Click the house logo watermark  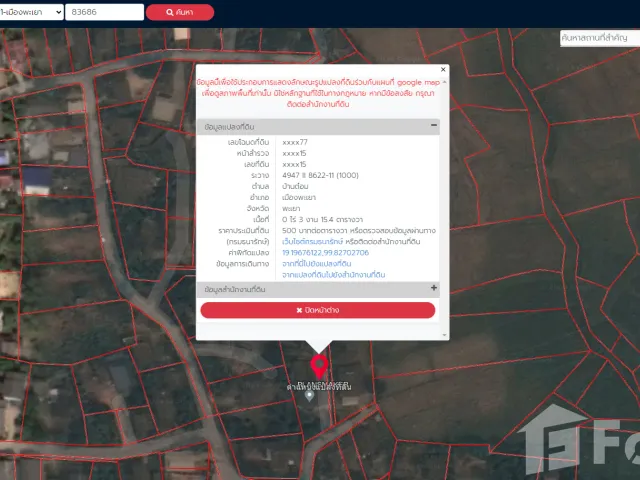(553, 439)
